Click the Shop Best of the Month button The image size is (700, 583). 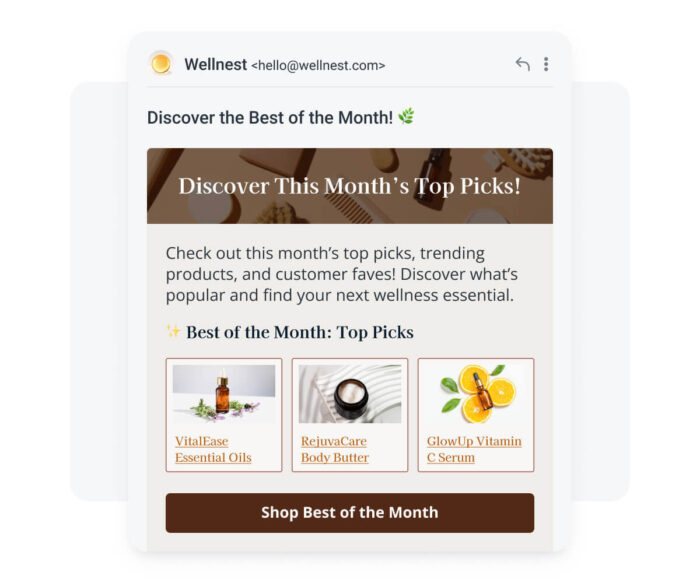350,513
